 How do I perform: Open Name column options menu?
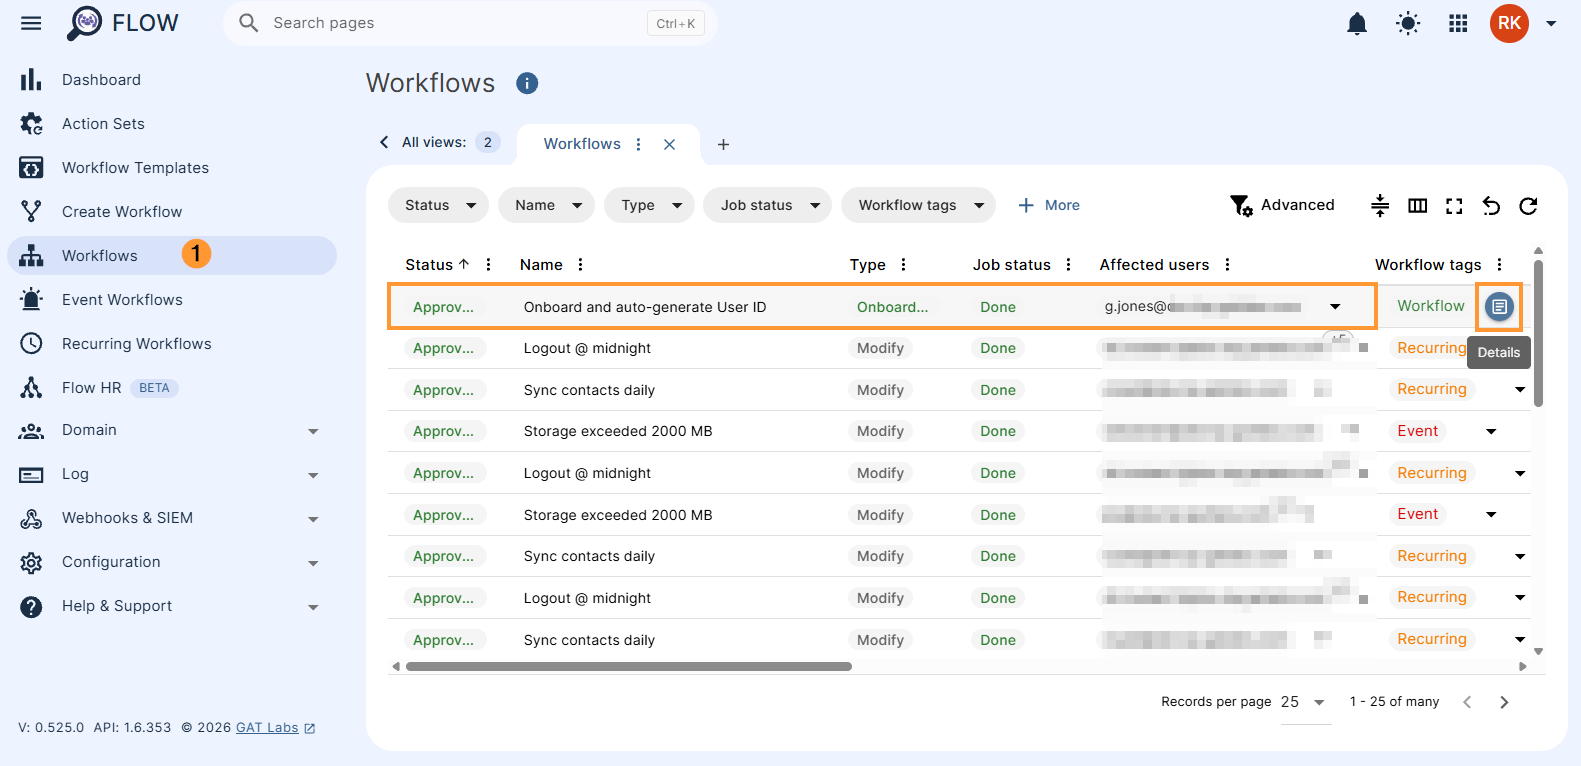[x=580, y=265]
